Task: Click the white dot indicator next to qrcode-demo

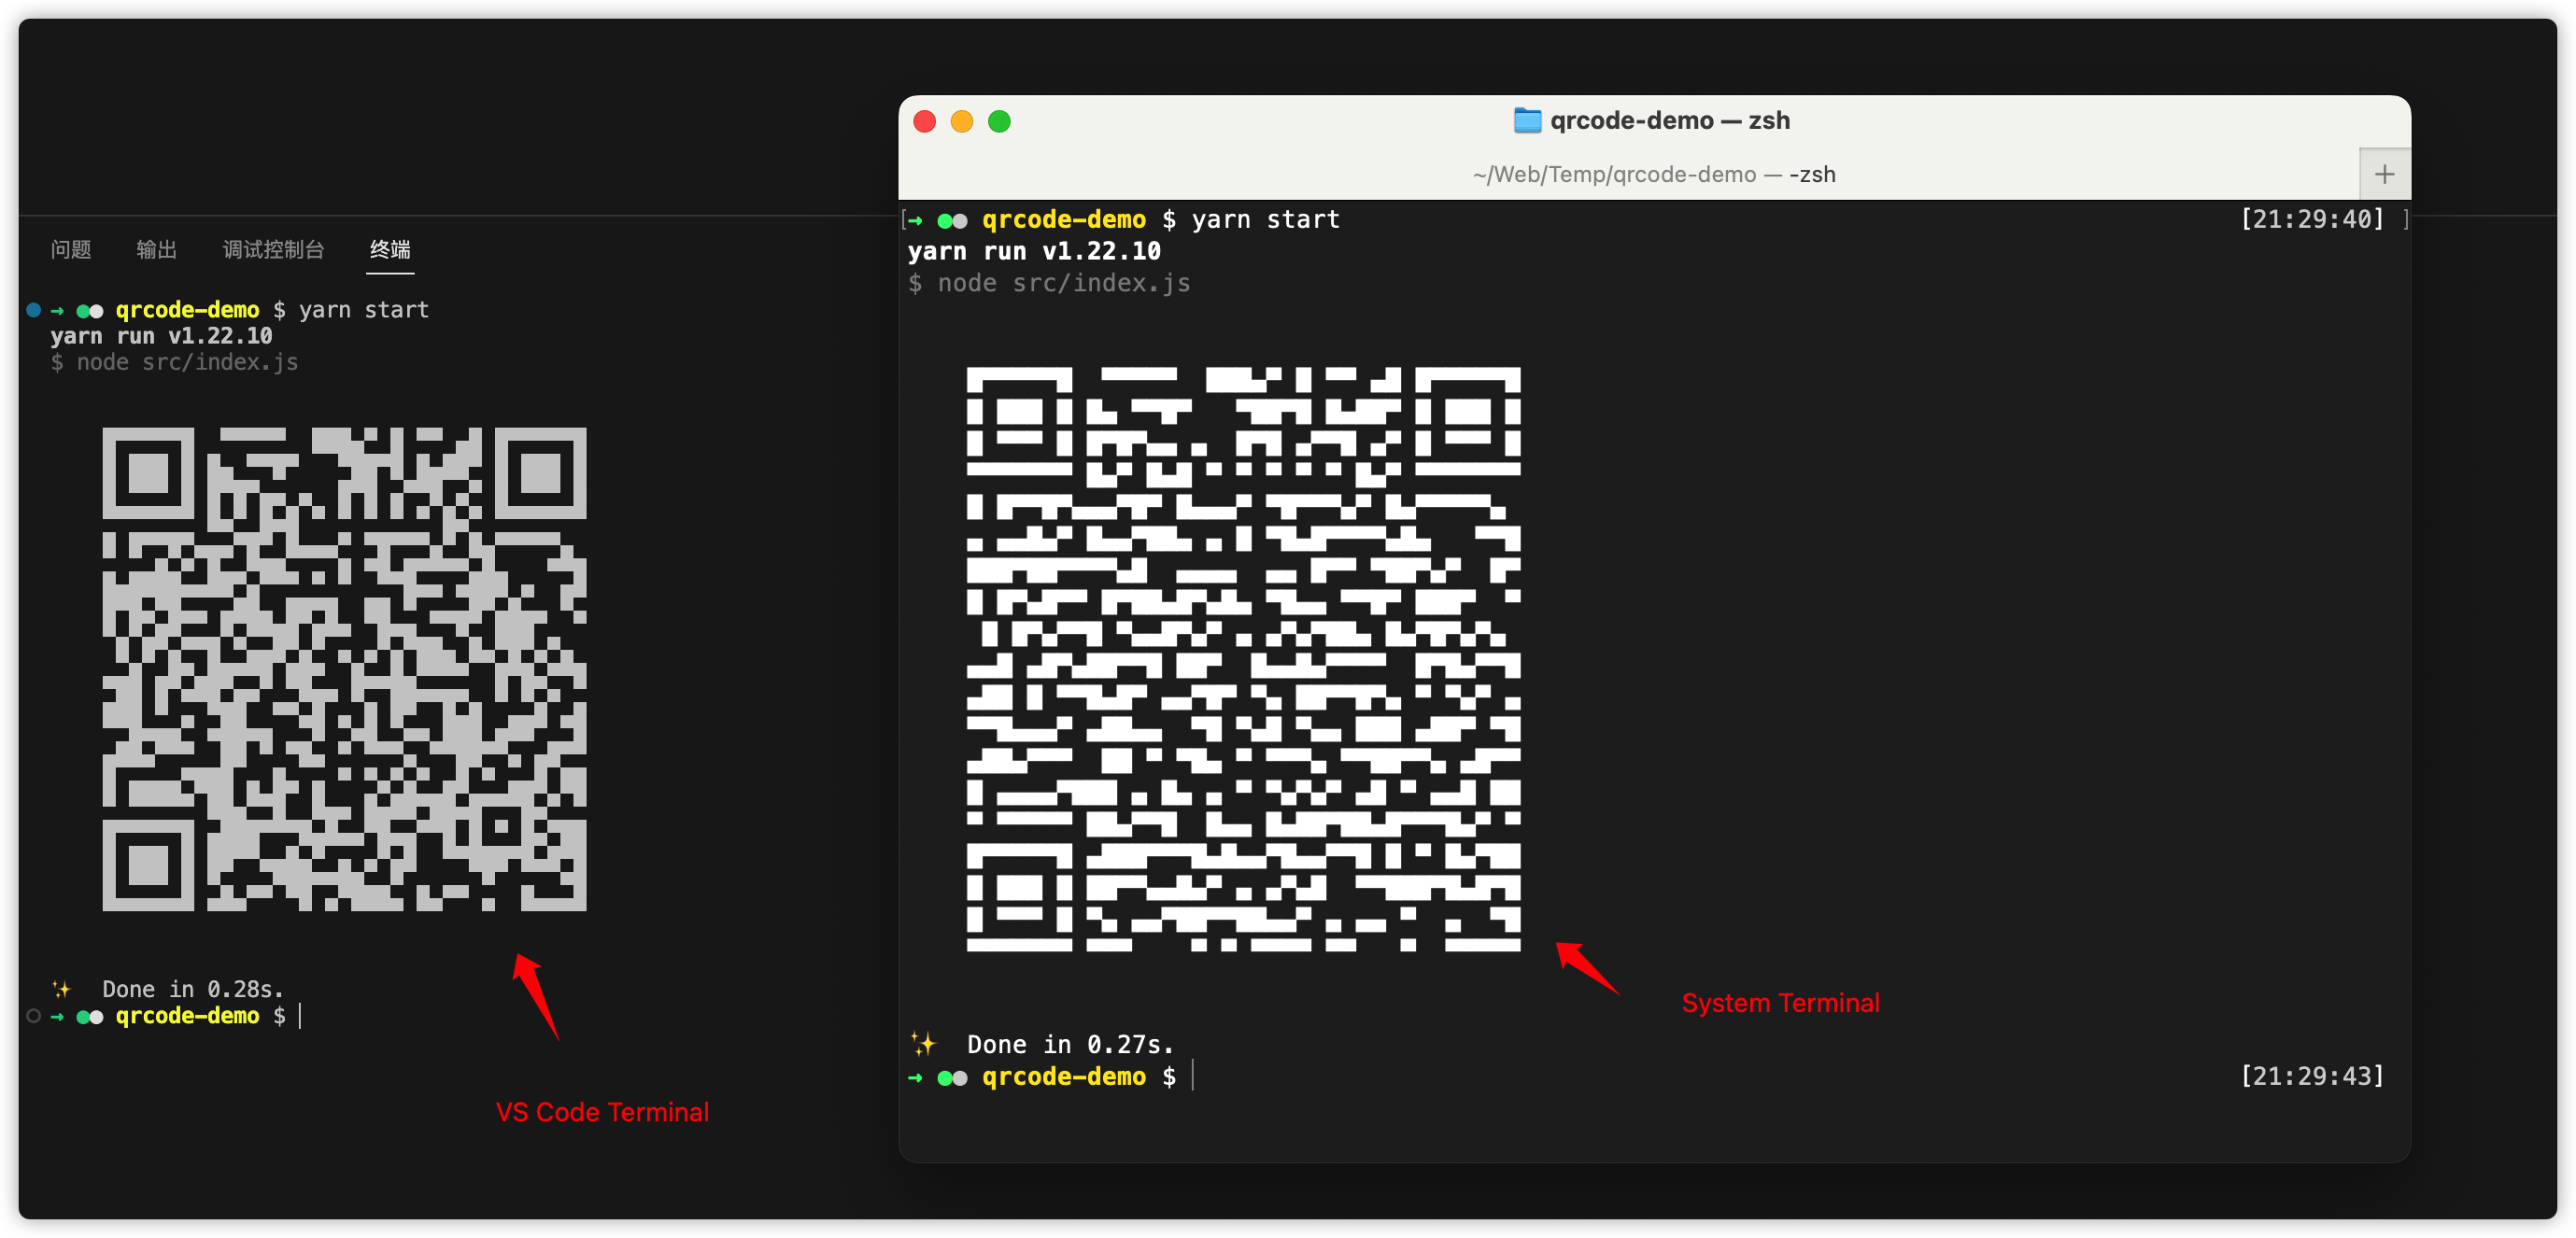Action: 960,220
